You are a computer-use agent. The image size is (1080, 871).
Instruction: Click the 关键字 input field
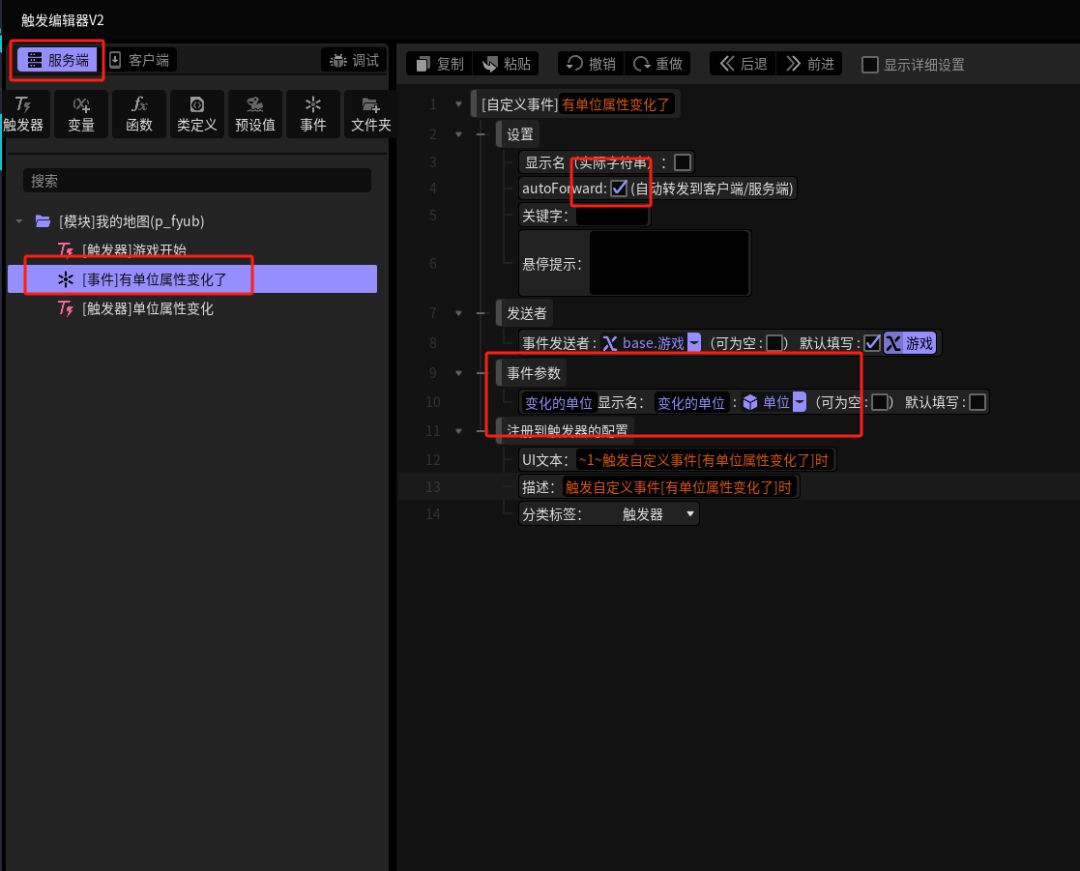click(612, 216)
